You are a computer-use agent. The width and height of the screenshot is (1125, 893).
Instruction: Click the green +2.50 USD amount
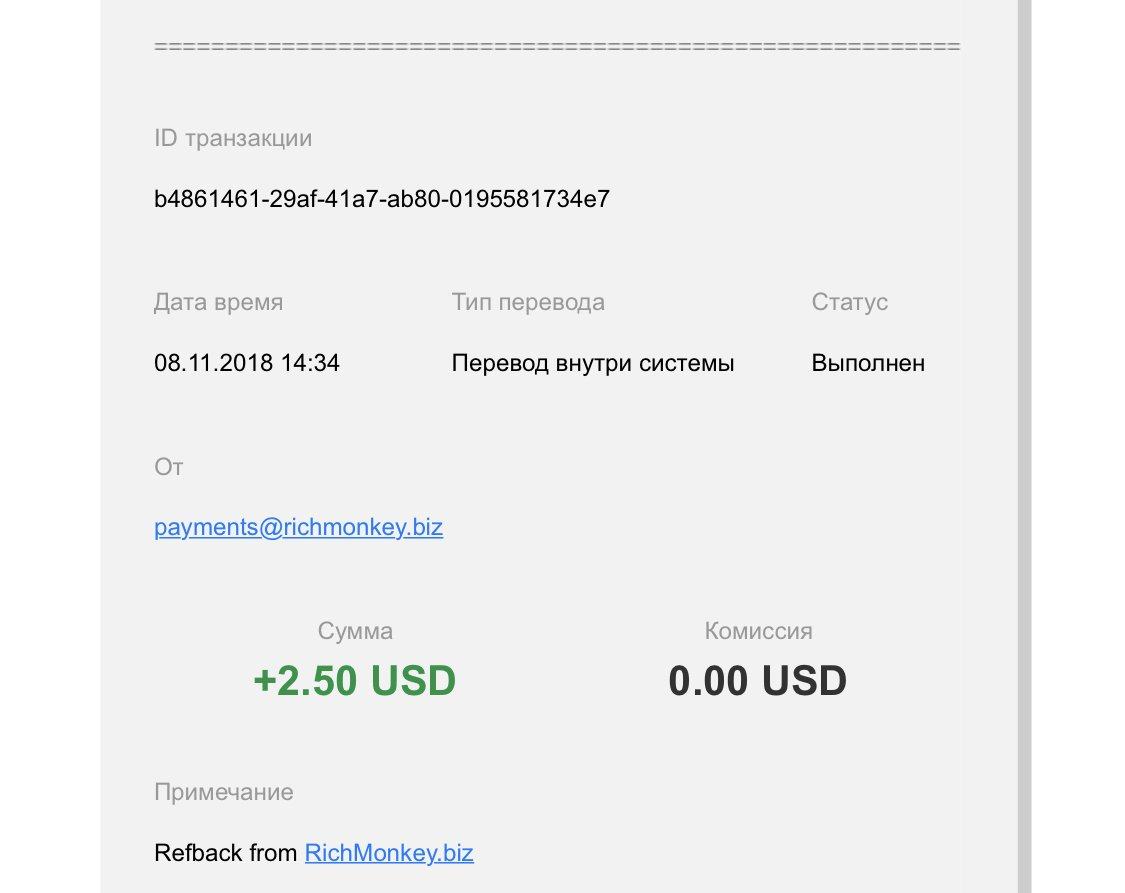click(354, 681)
